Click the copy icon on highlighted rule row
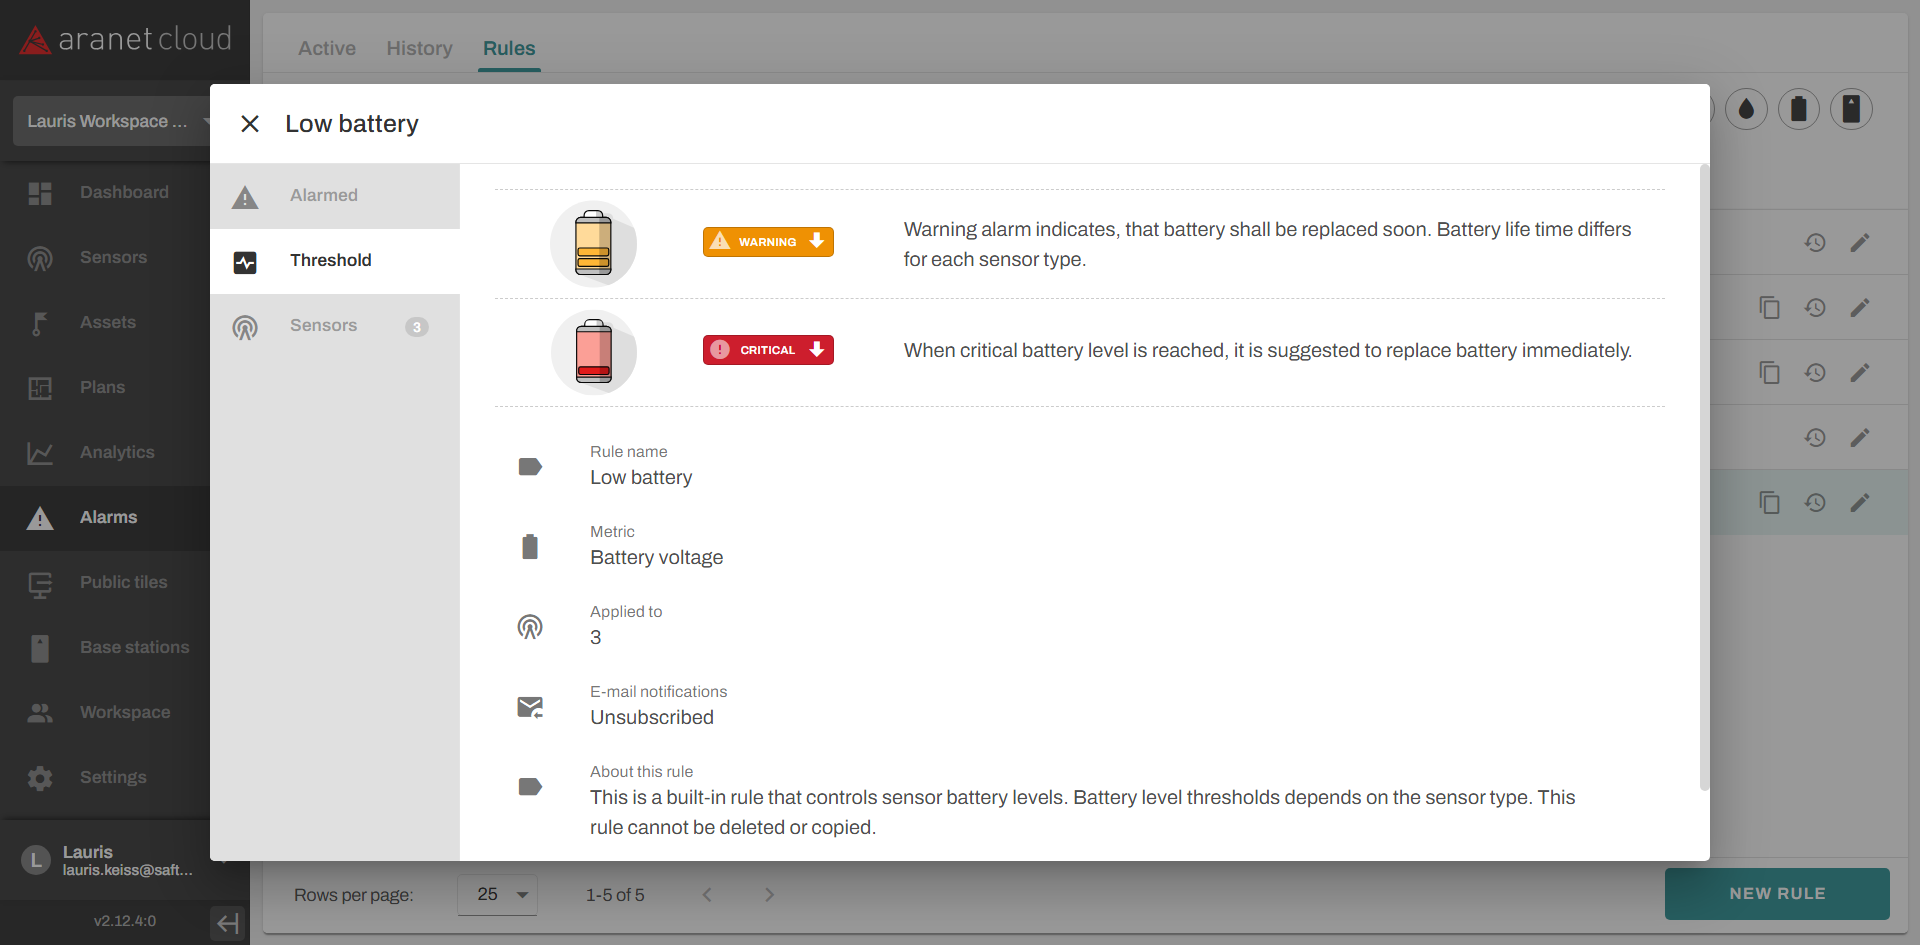1920x945 pixels. click(1769, 502)
